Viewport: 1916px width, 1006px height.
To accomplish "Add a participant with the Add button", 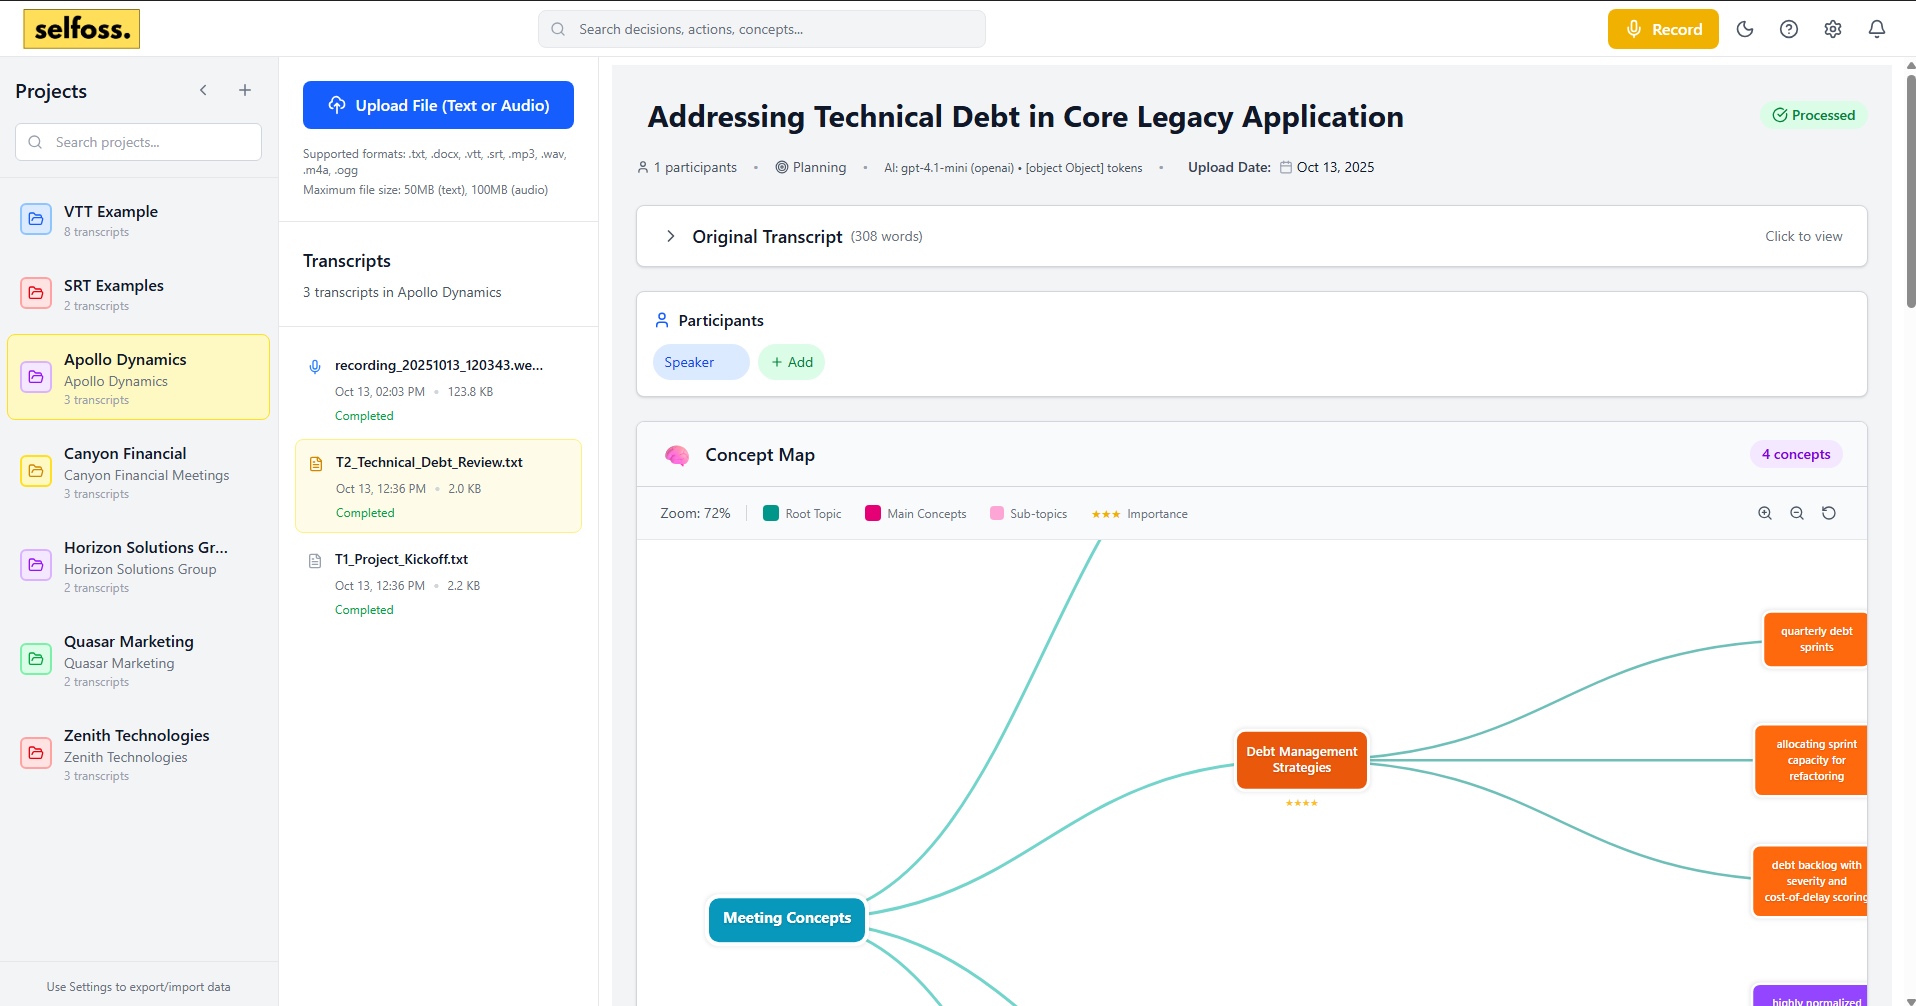I will 791,362.
